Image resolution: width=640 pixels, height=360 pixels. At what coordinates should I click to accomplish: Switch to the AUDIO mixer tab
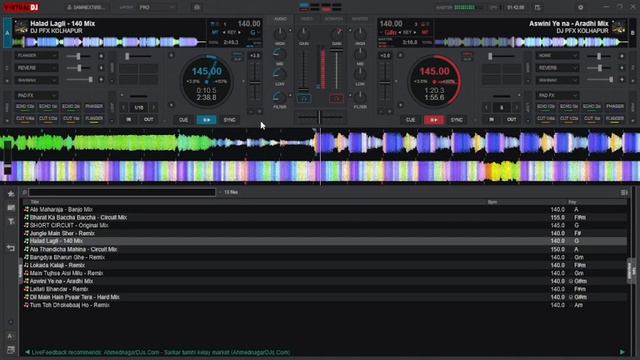tap(280, 19)
